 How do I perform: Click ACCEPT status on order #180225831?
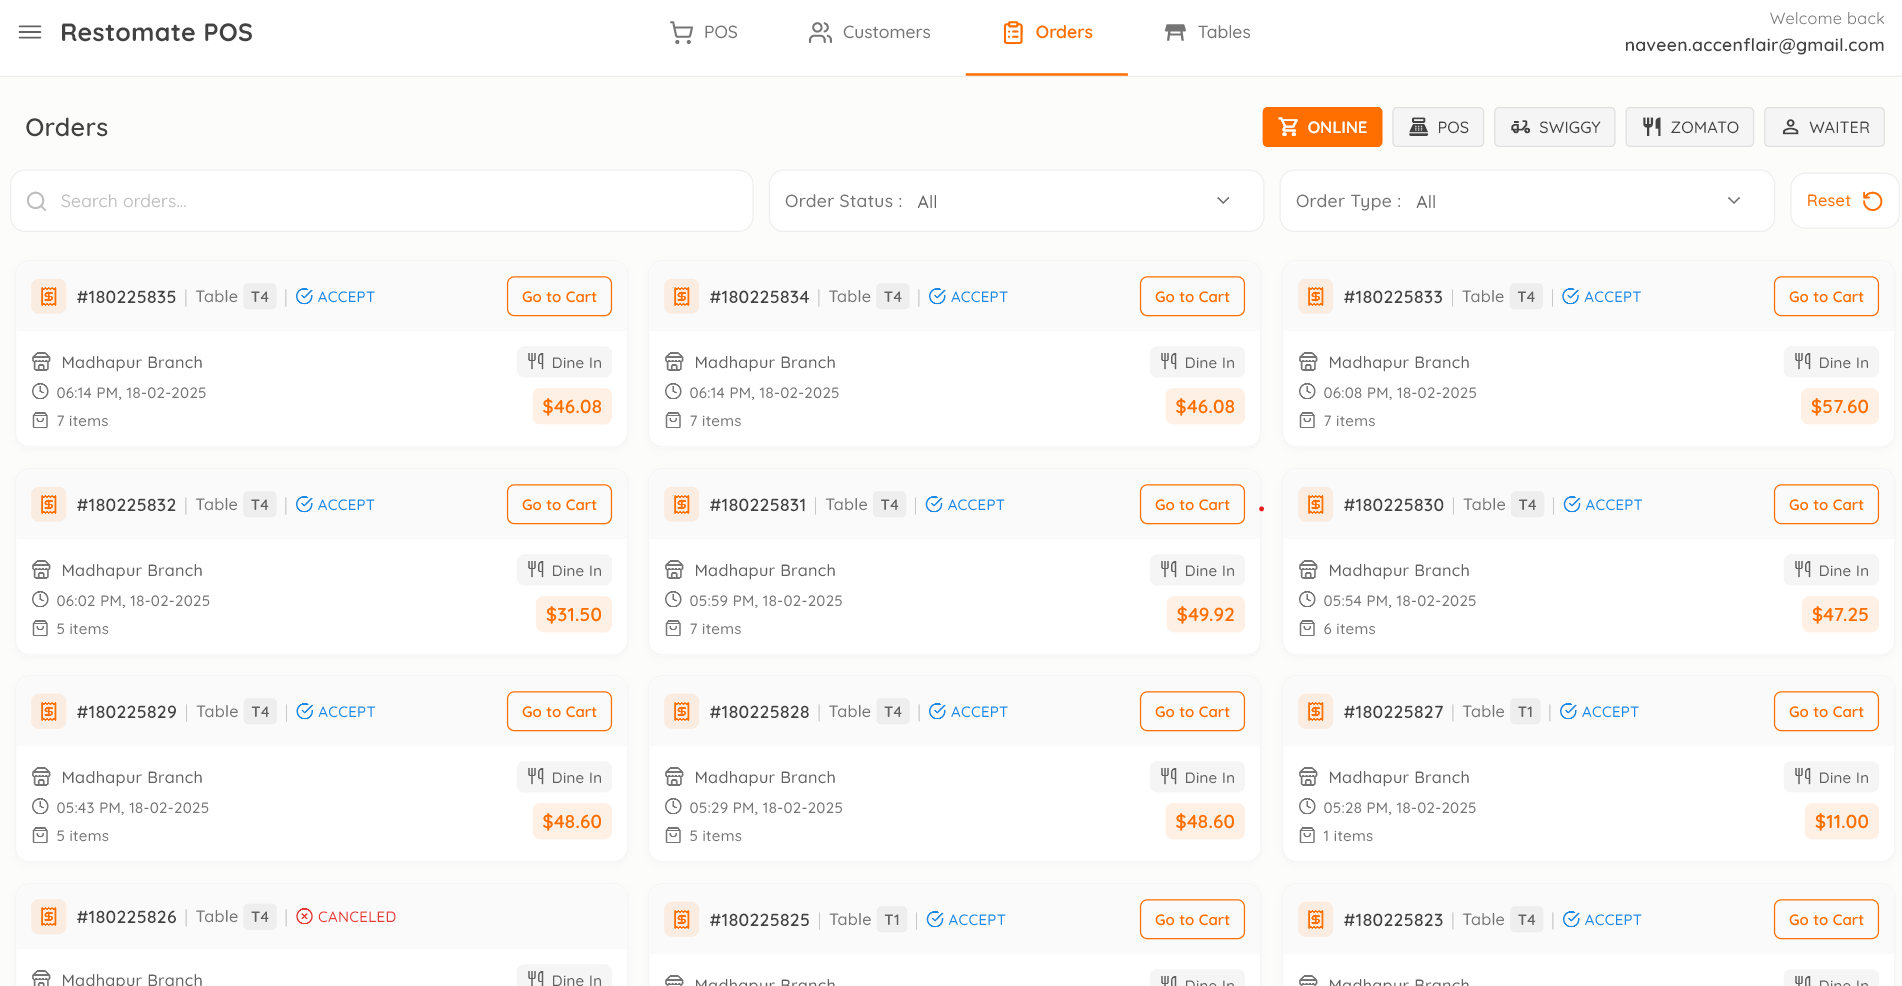click(x=965, y=504)
